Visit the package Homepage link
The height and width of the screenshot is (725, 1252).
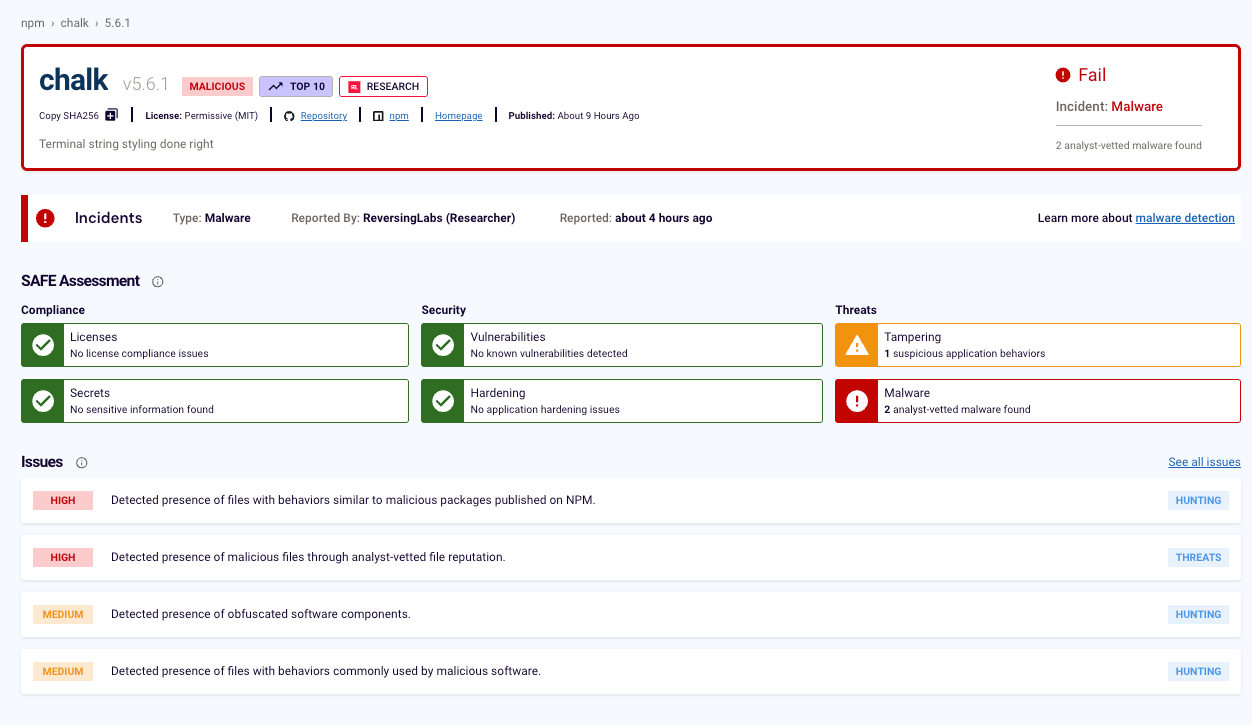[458, 115]
